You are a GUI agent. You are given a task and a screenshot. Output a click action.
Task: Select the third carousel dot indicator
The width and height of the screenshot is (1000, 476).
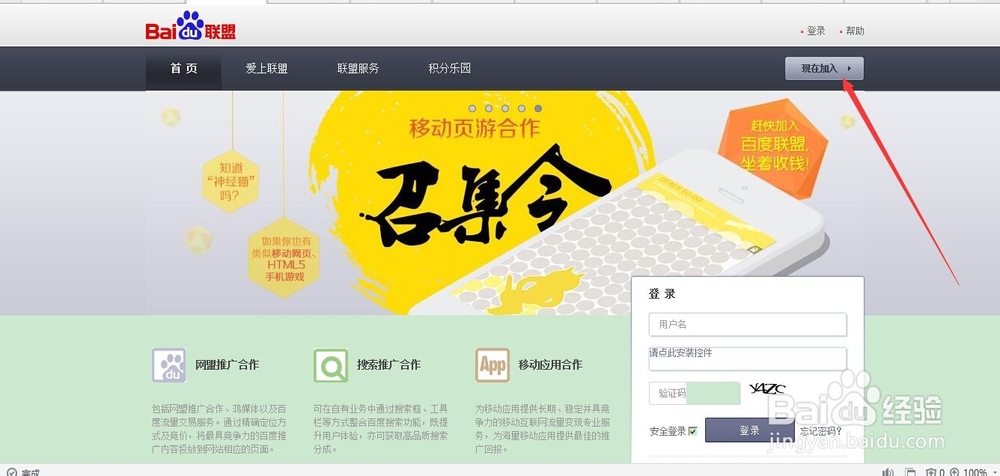505,108
